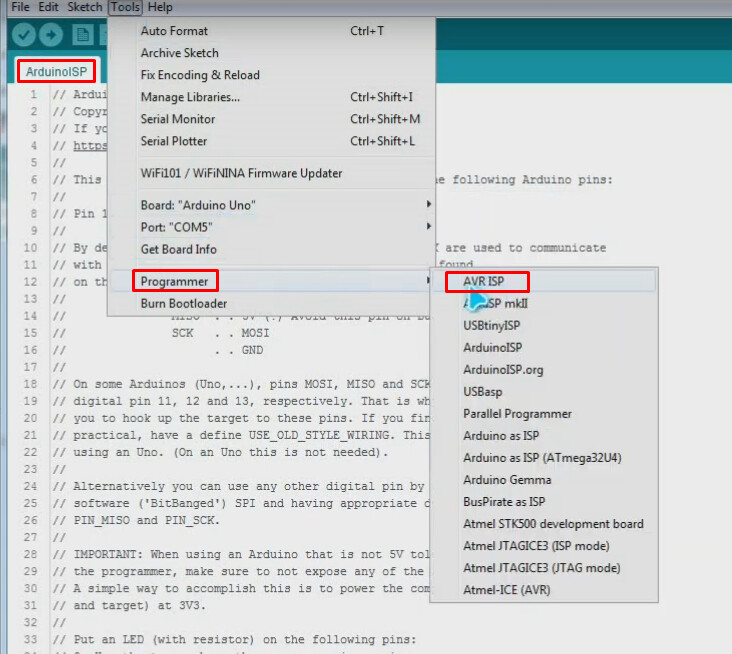Click 'Put an LED (with resistor)' comment line
Viewport: 732px width, 654px height.
[234, 639]
